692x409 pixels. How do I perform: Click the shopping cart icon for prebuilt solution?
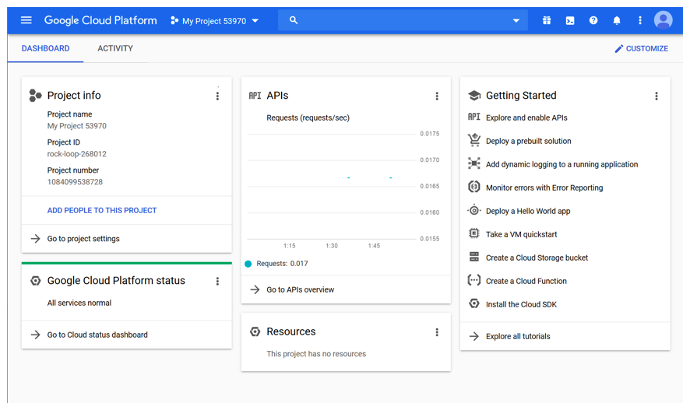pyautogui.click(x=474, y=140)
